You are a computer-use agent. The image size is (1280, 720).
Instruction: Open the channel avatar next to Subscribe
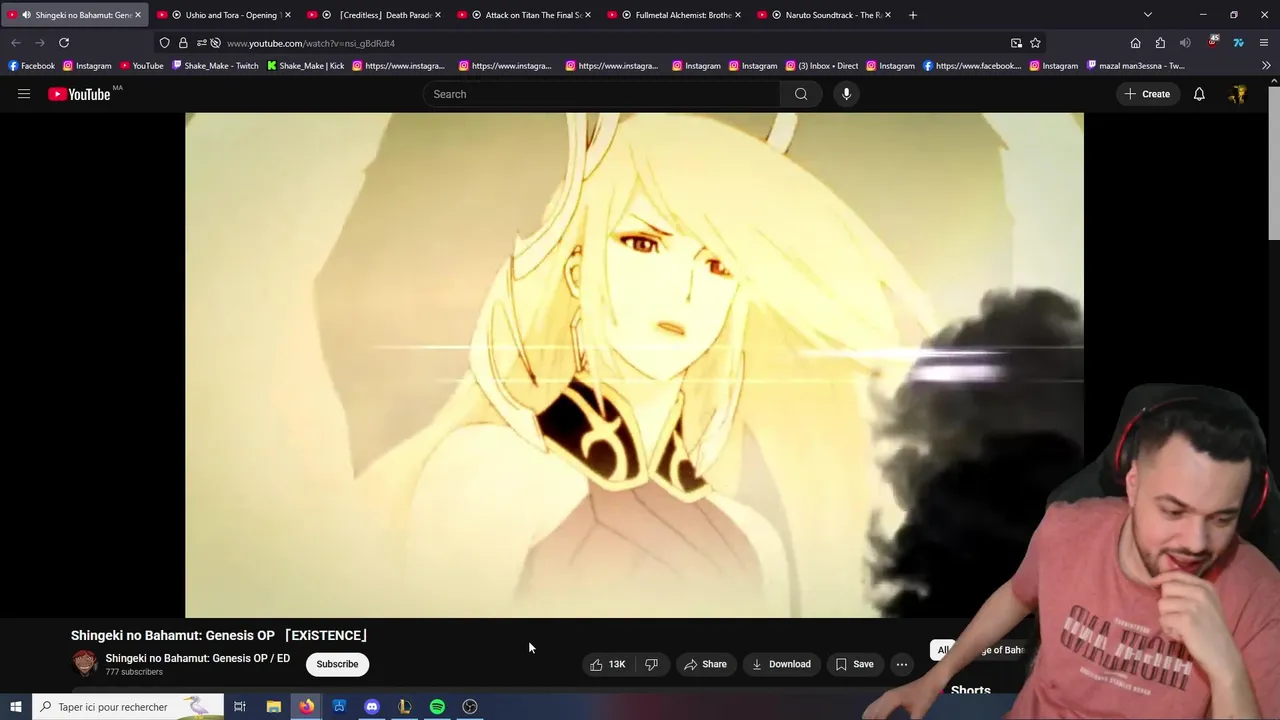[85, 663]
